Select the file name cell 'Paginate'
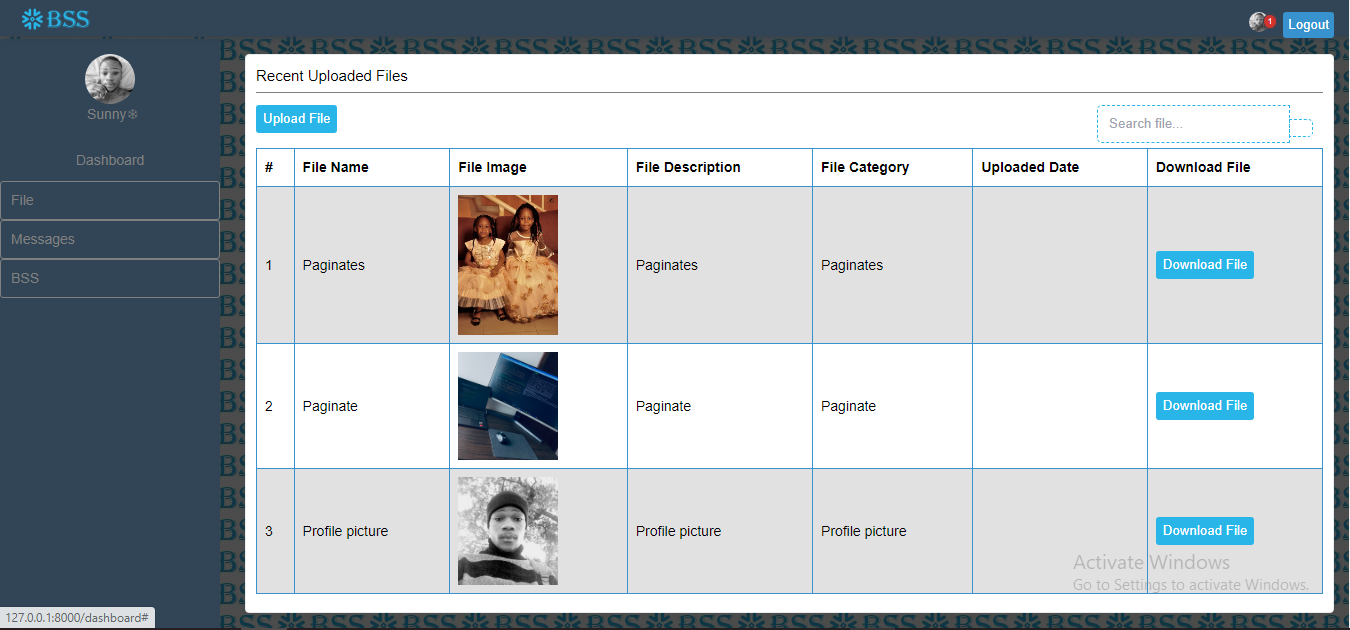 [372, 406]
